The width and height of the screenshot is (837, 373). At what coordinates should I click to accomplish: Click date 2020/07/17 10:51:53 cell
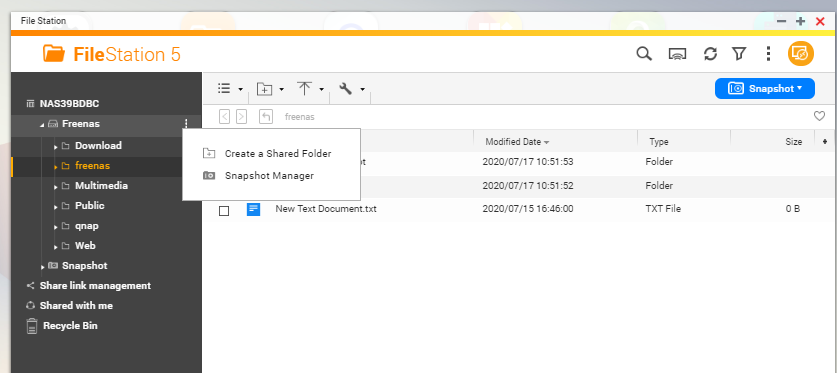tap(528, 162)
